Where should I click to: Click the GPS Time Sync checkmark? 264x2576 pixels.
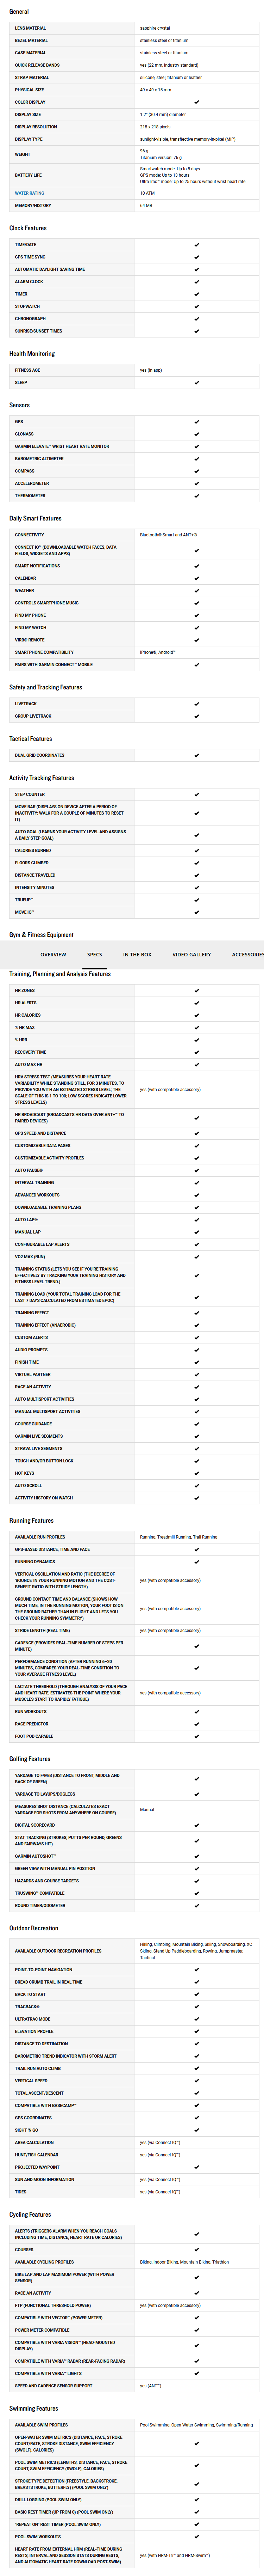(196, 257)
